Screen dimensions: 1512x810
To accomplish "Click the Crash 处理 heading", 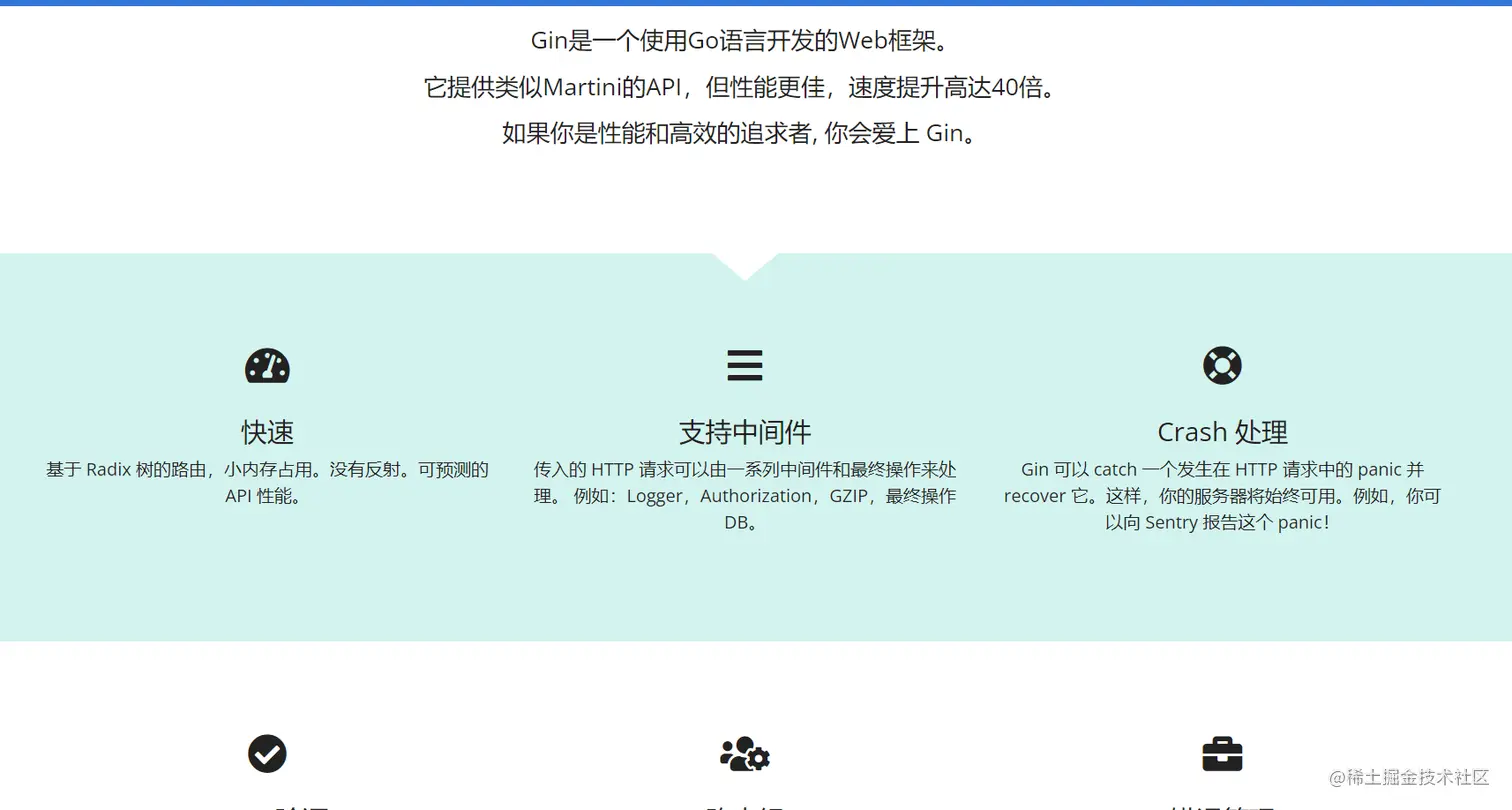I will coord(1222,432).
